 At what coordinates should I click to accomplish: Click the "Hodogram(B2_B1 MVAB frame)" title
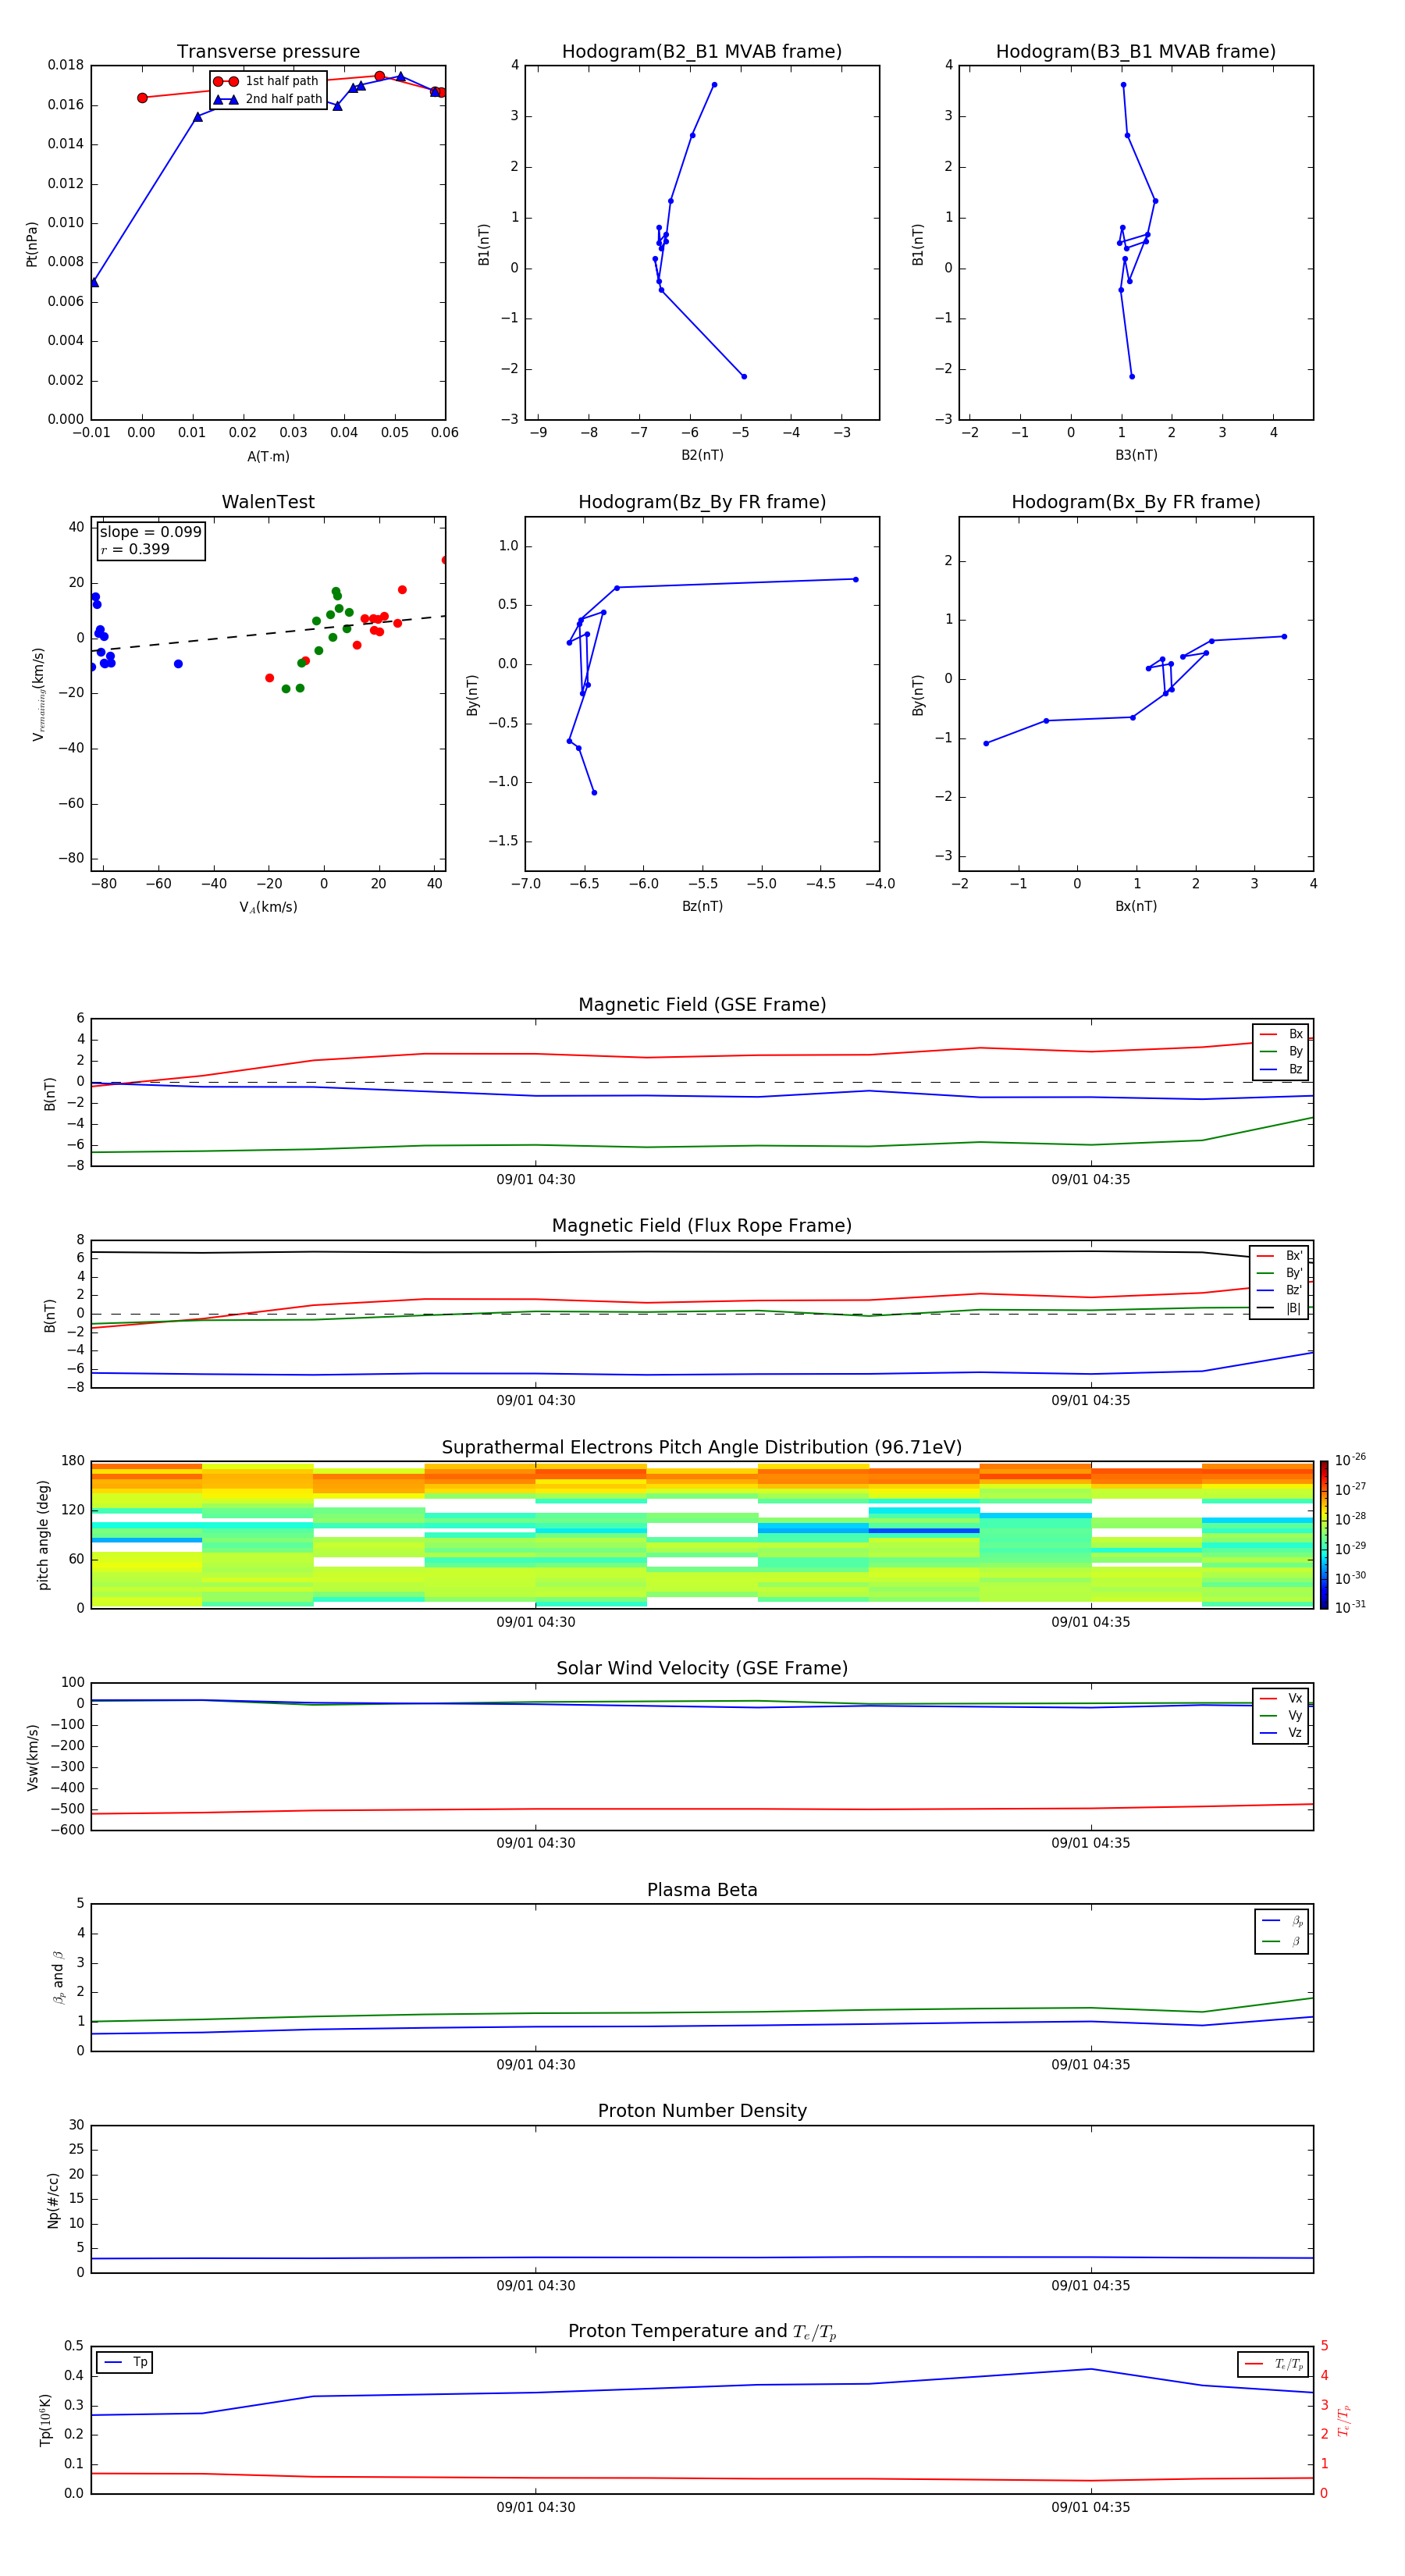[702, 52]
